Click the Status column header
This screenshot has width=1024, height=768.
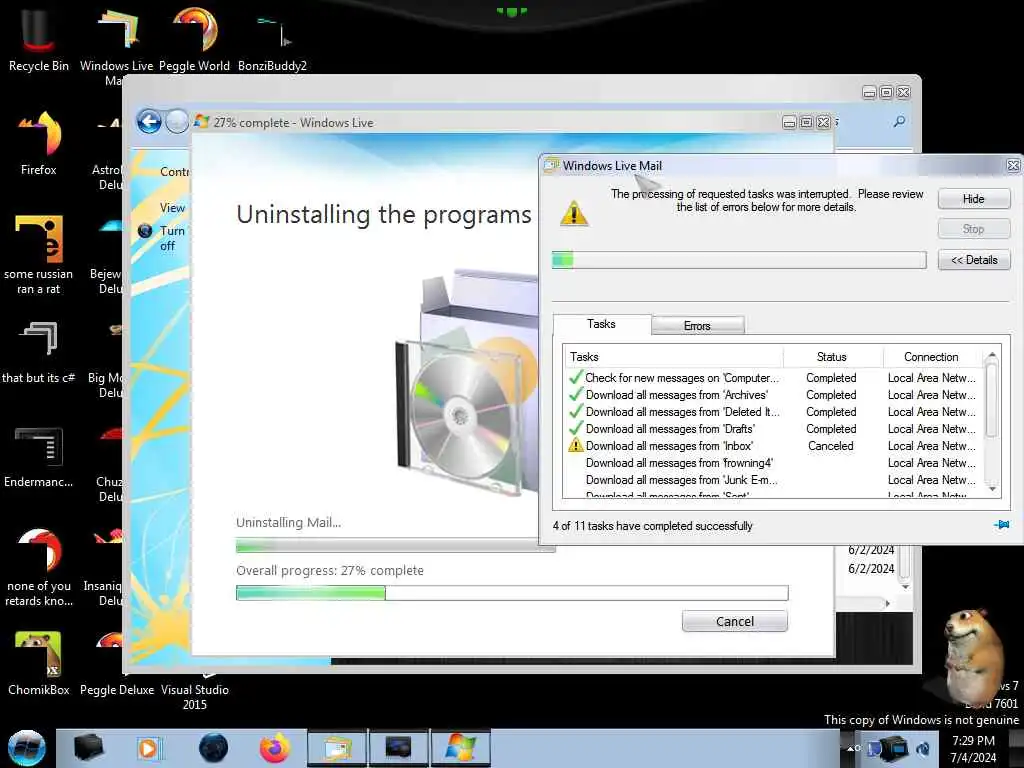coord(831,357)
